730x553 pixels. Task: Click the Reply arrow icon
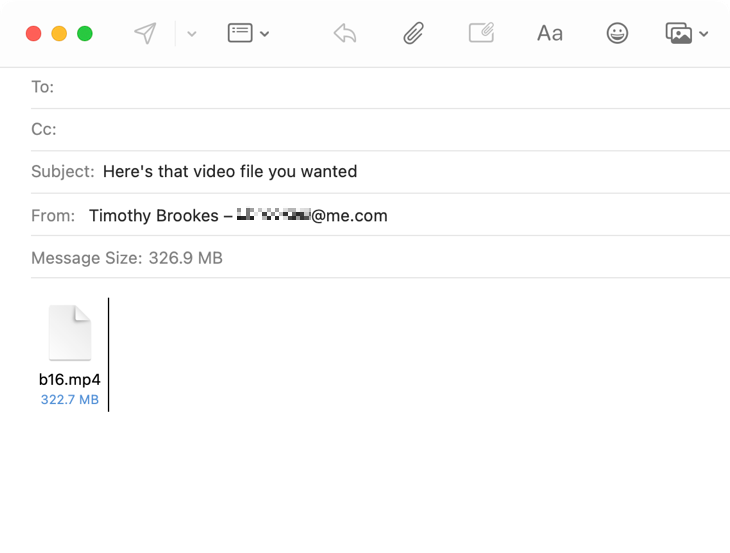coord(345,33)
